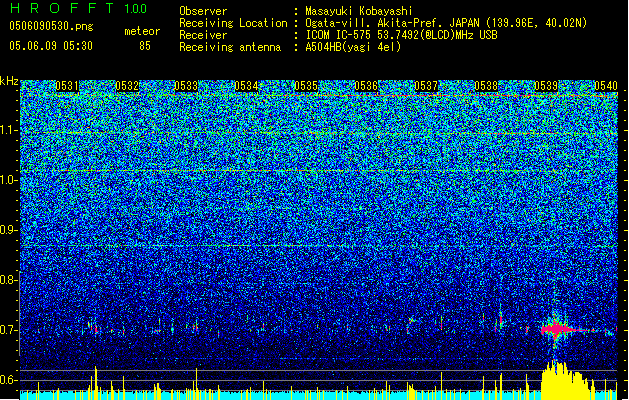
Task: Click the 0535 time marker
Action: point(306,86)
